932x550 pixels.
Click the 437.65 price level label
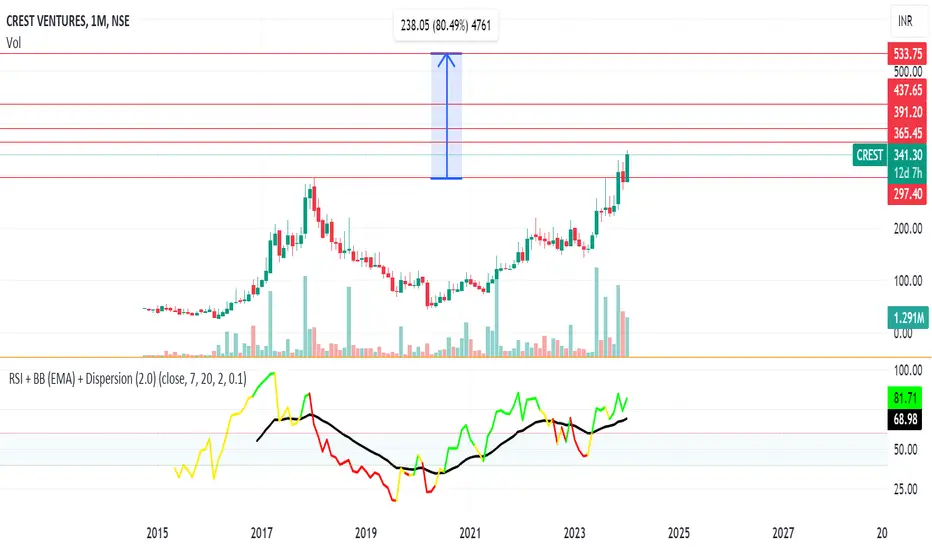(907, 90)
